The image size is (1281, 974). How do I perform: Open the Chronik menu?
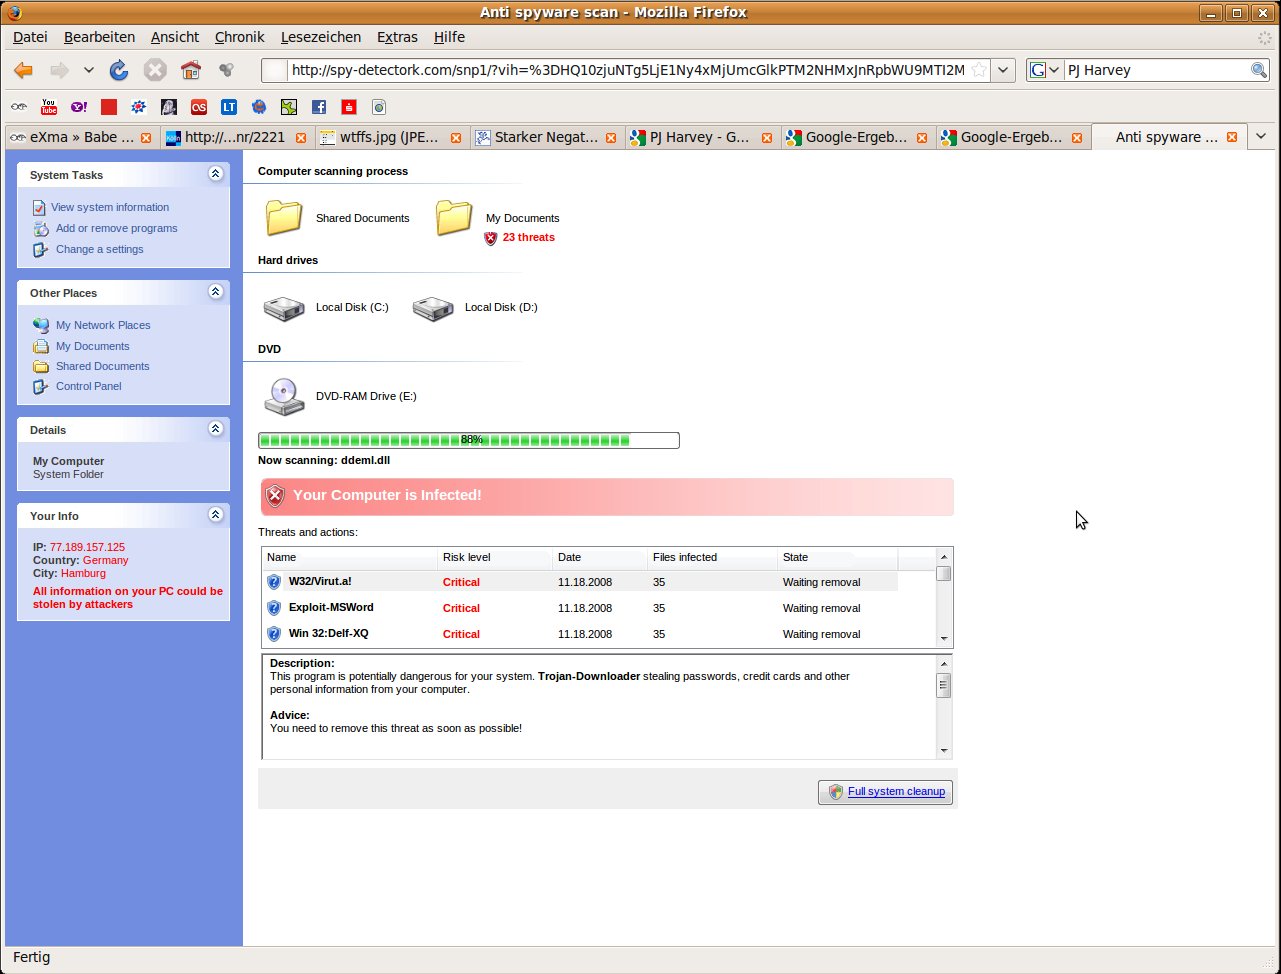point(239,37)
